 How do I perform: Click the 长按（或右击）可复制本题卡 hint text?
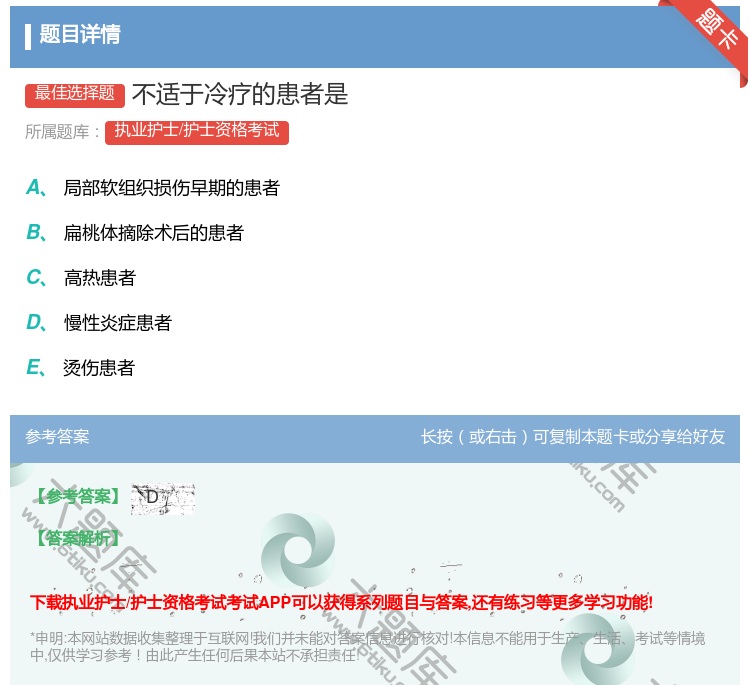tap(573, 437)
